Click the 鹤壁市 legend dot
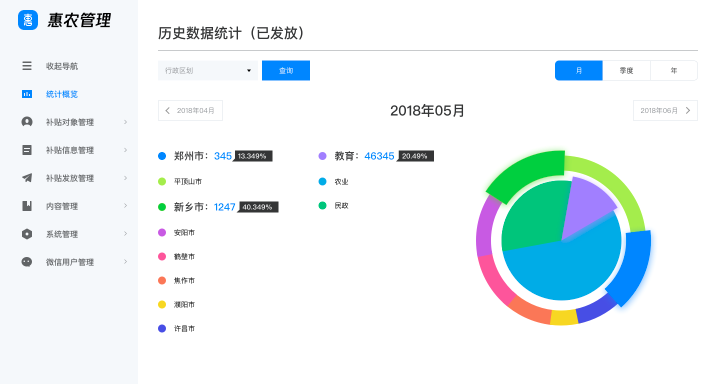Screen dimensions: 714x384 point(162,256)
